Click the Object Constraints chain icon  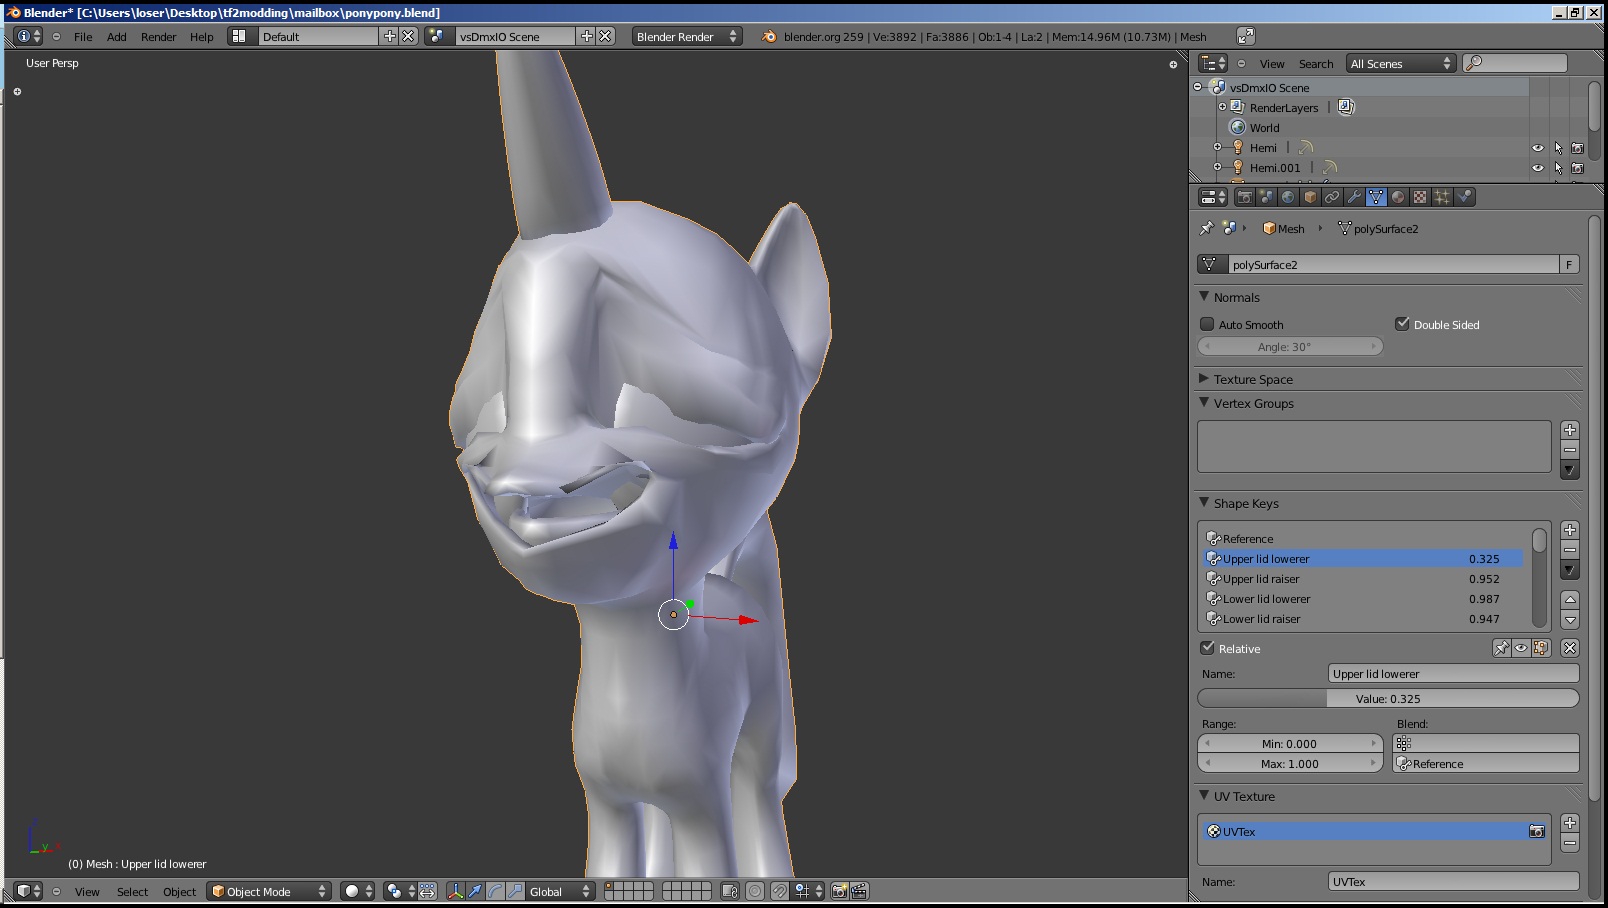pos(1332,197)
